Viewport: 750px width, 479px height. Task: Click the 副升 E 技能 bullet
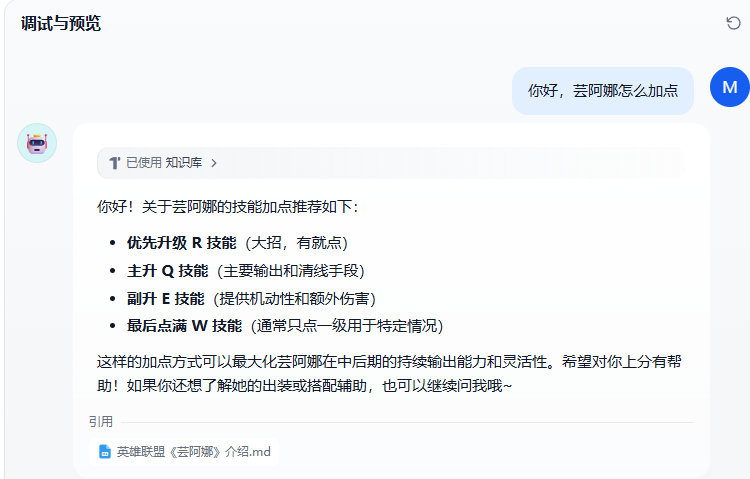pos(165,298)
